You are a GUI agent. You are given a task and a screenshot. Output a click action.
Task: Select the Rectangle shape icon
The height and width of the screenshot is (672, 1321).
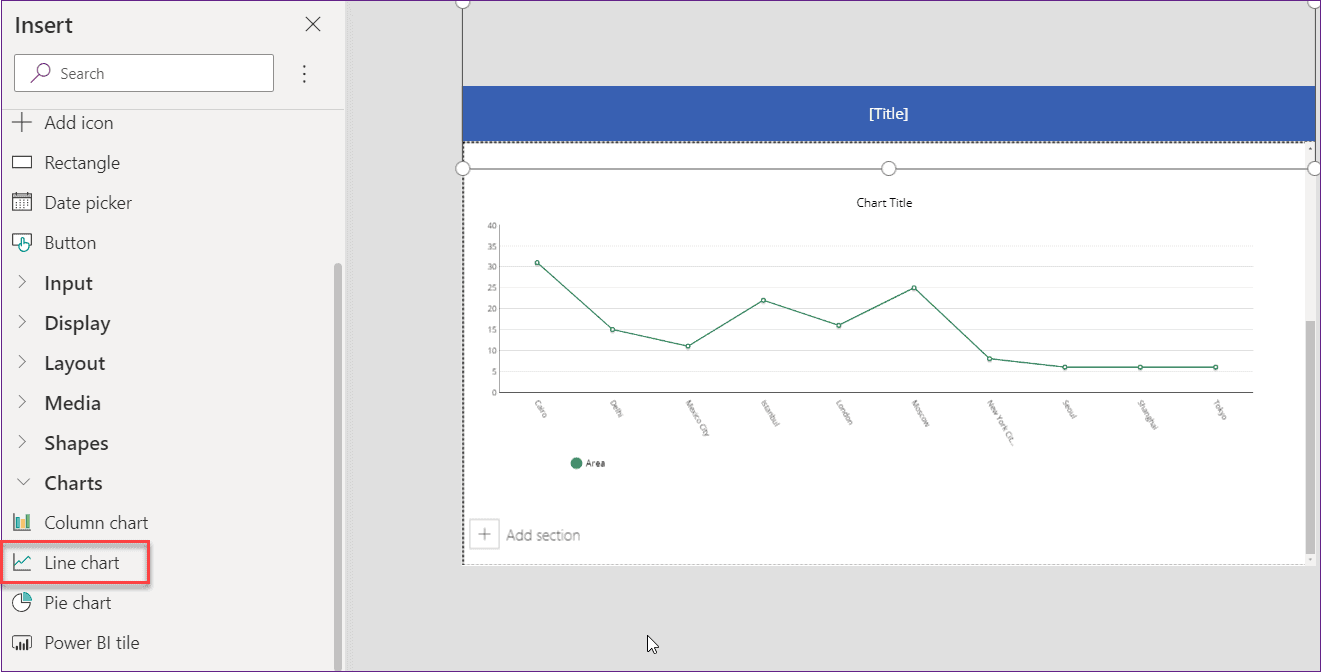[22, 163]
